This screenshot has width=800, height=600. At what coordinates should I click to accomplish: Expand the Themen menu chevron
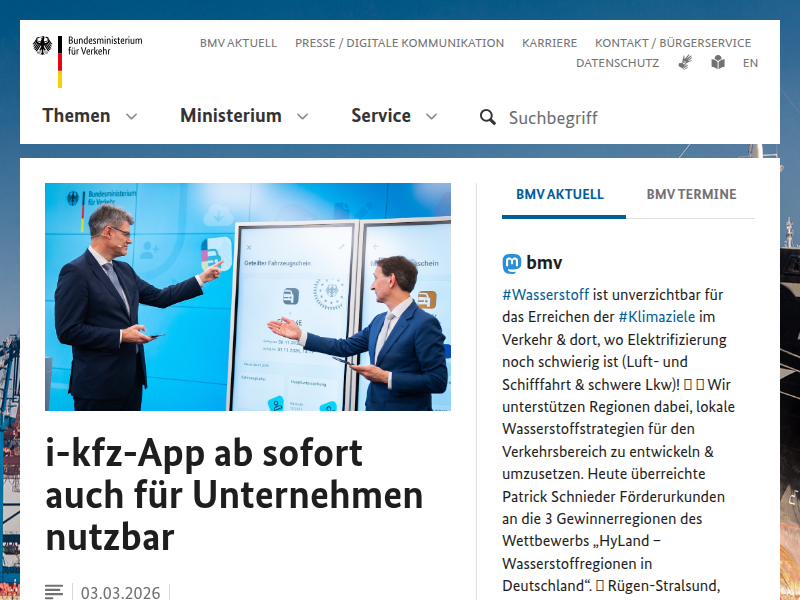pos(131,117)
